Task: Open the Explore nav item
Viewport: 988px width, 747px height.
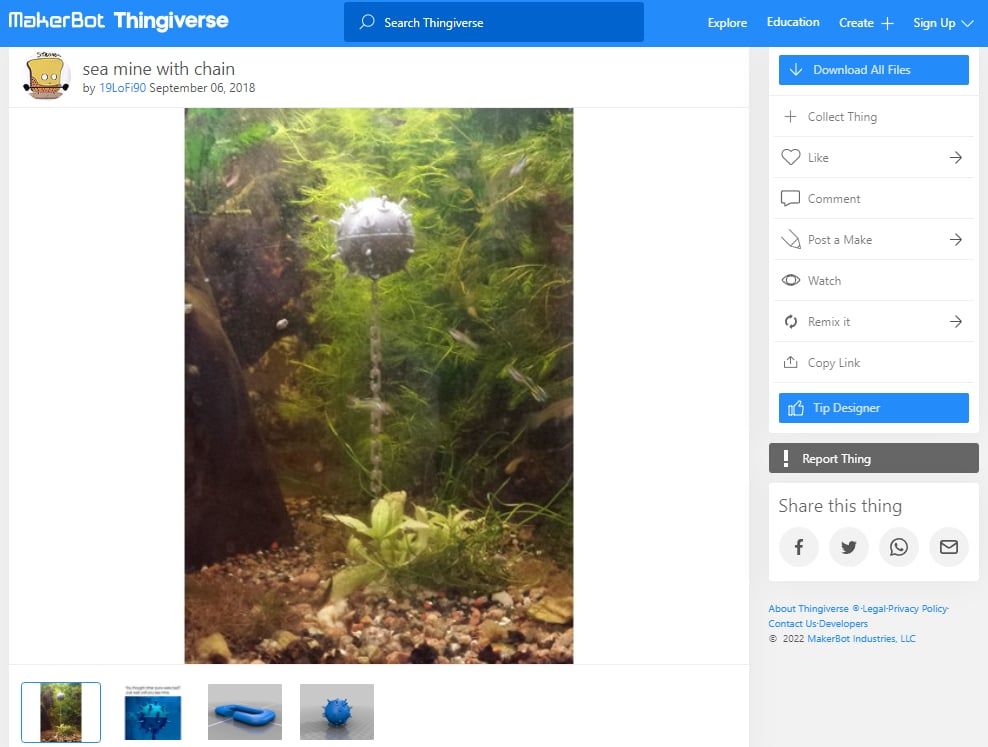Action: tap(727, 23)
